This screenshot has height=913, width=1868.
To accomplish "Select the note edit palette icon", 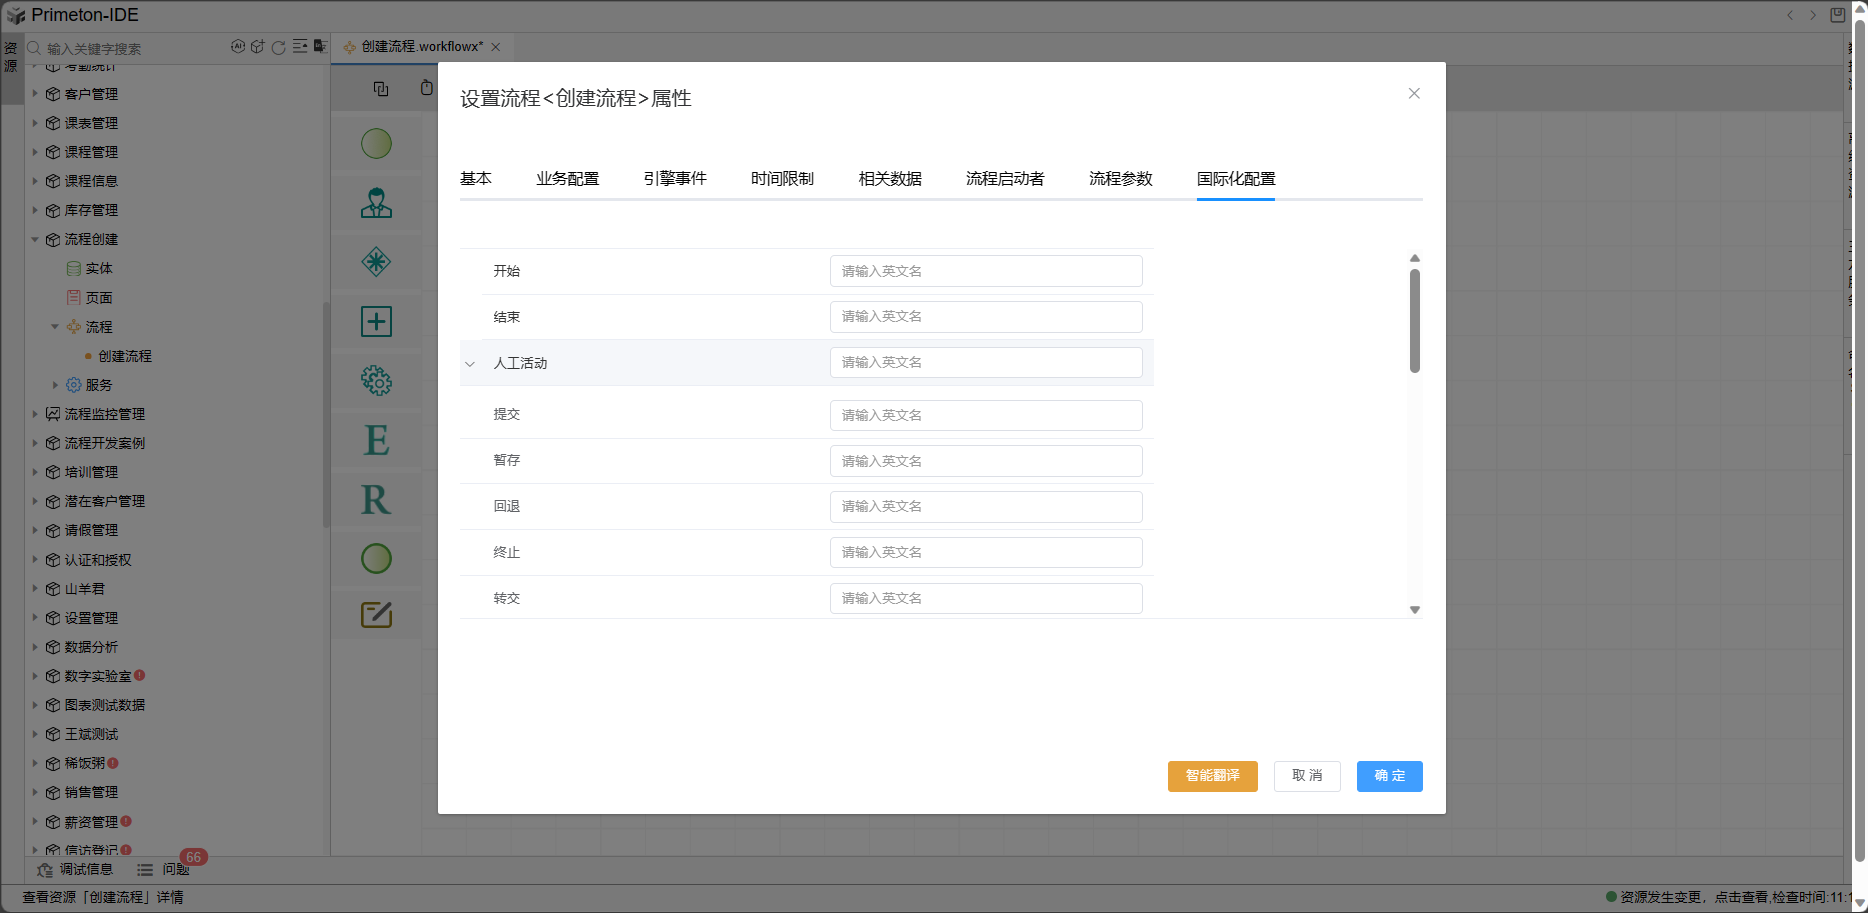I will click(376, 615).
